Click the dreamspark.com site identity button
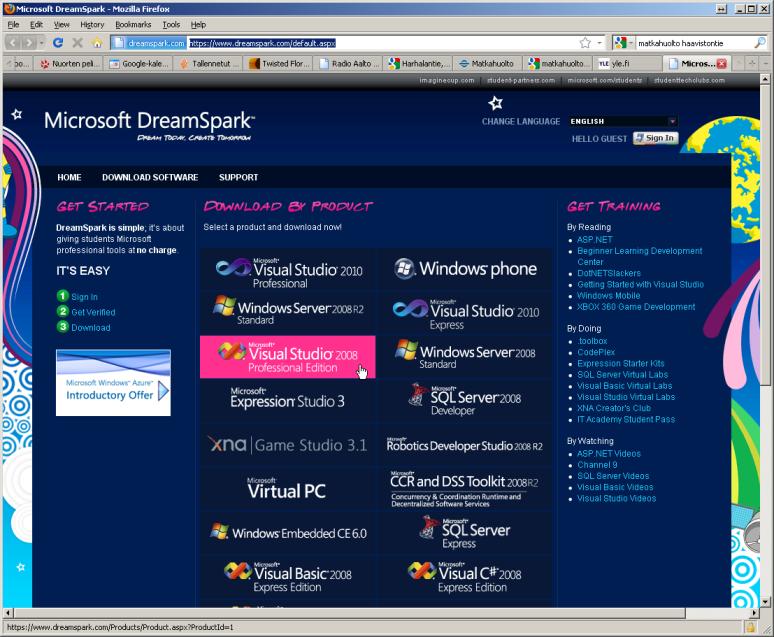Viewport: 774px width, 637px height. coord(149,43)
